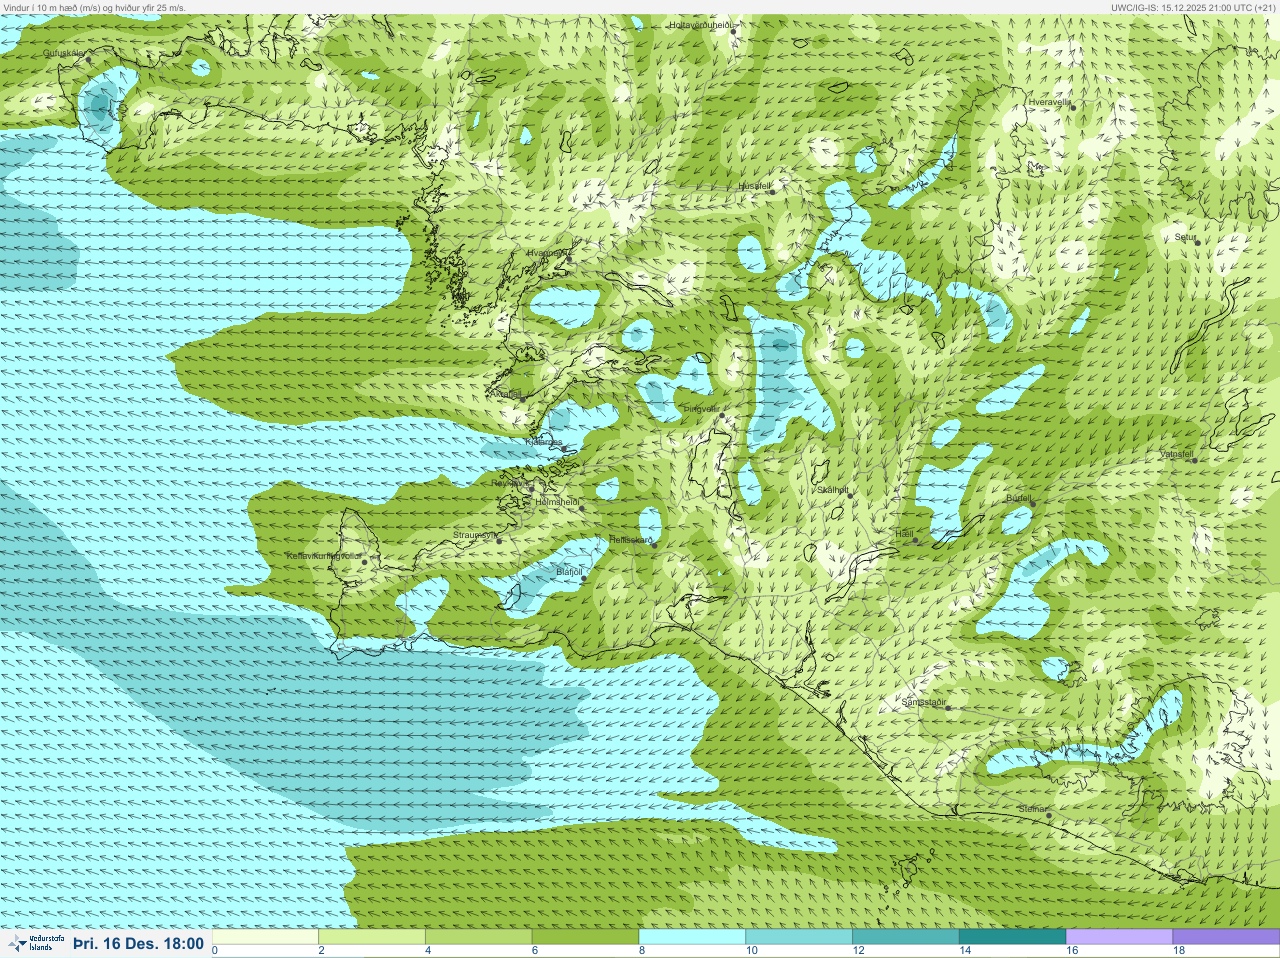Pick the 14–16 m/s dark teal legend swatch
This screenshot has height=958, width=1280.
click(x=1012, y=937)
